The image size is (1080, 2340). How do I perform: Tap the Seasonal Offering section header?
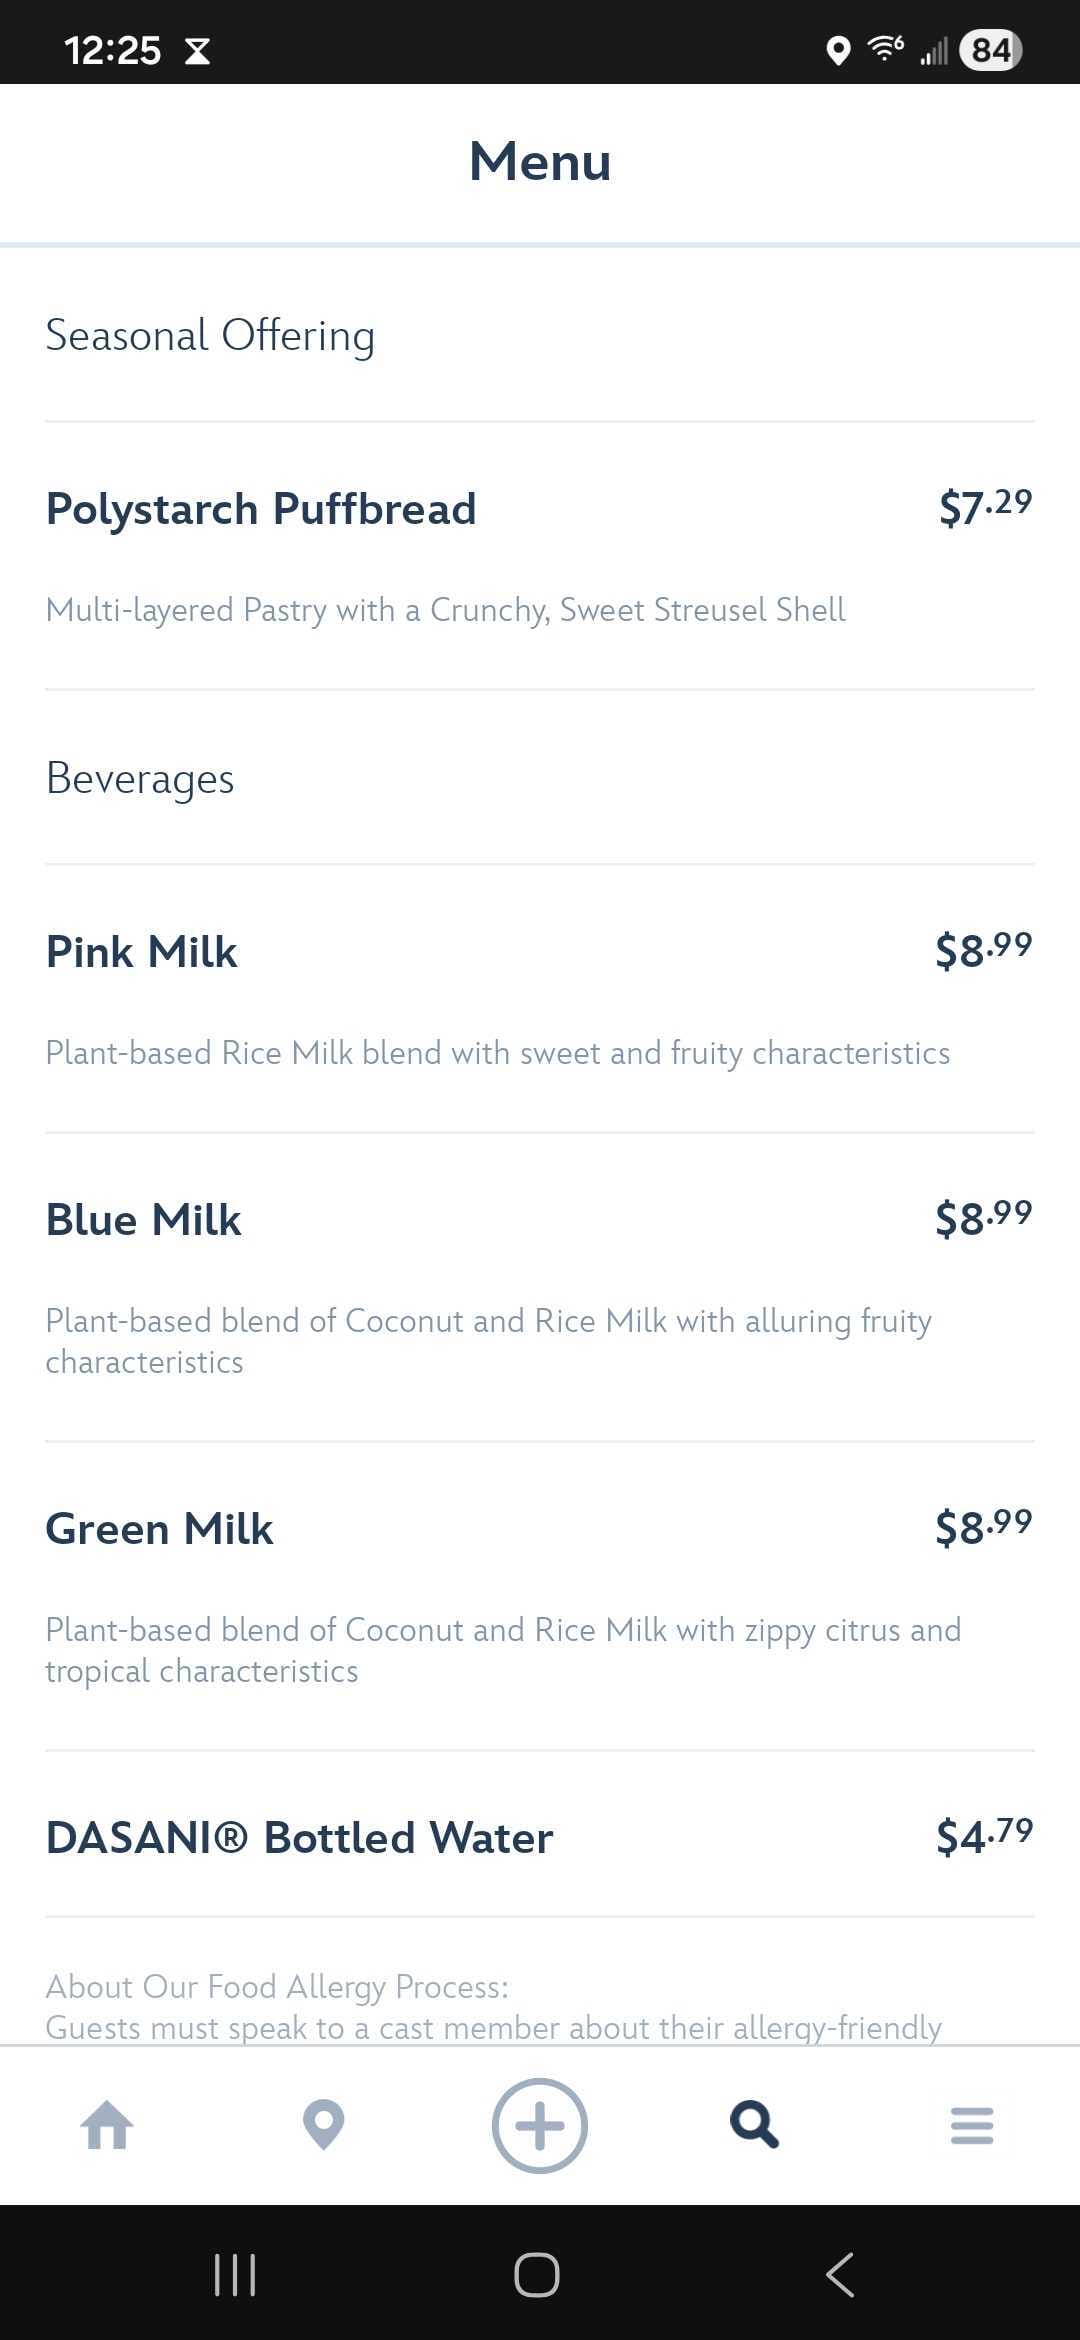pos(210,335)
